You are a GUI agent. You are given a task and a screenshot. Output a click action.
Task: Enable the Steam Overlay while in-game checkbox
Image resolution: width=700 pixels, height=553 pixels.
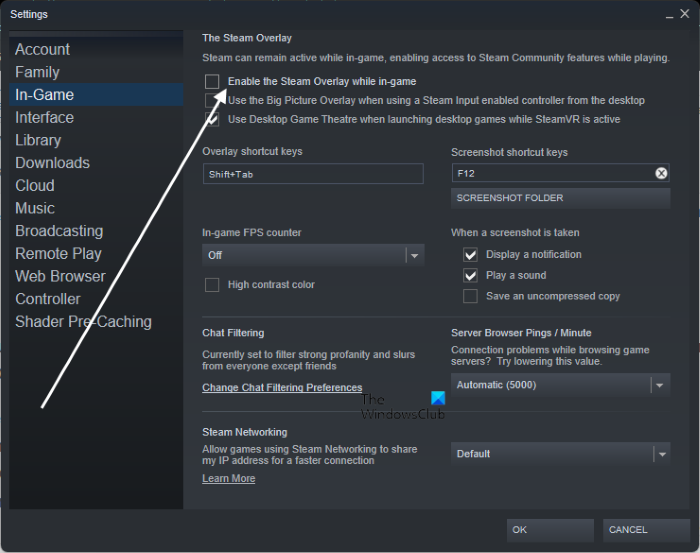click(212, 82)
